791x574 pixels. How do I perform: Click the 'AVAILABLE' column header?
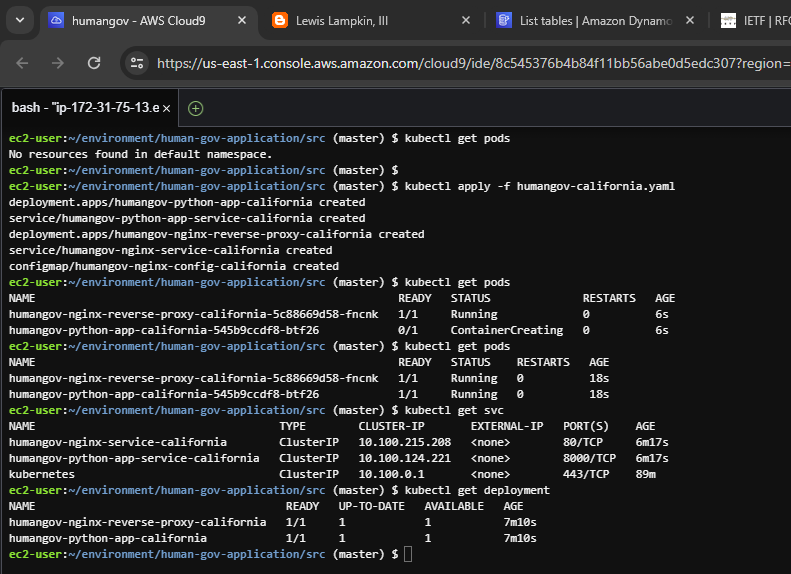(454, 506)
